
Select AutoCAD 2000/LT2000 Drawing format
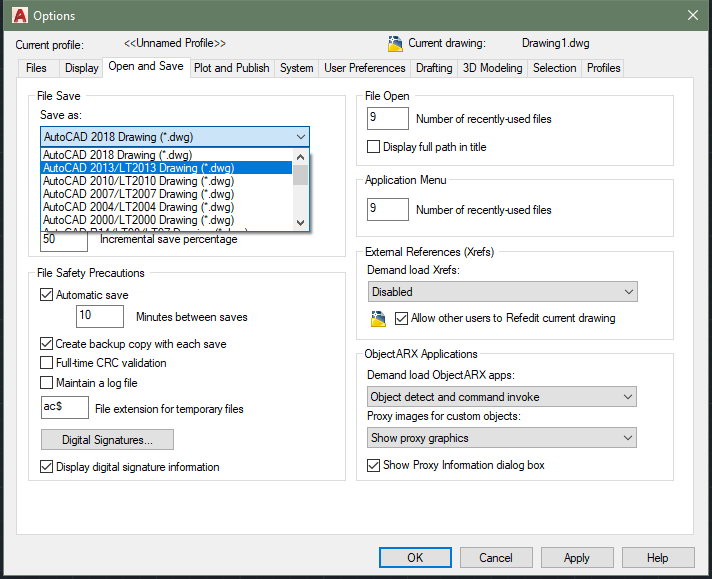tap(167, 220)
